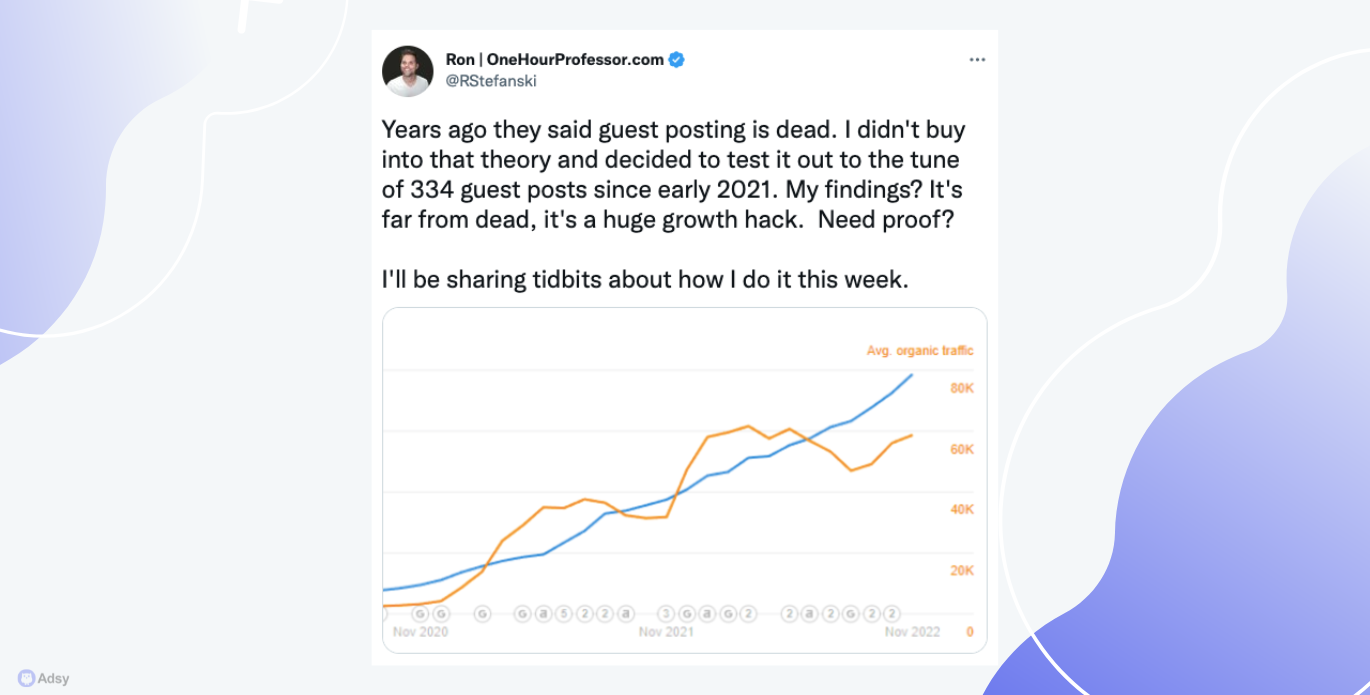Click the blue verified badge

(677, 60)
